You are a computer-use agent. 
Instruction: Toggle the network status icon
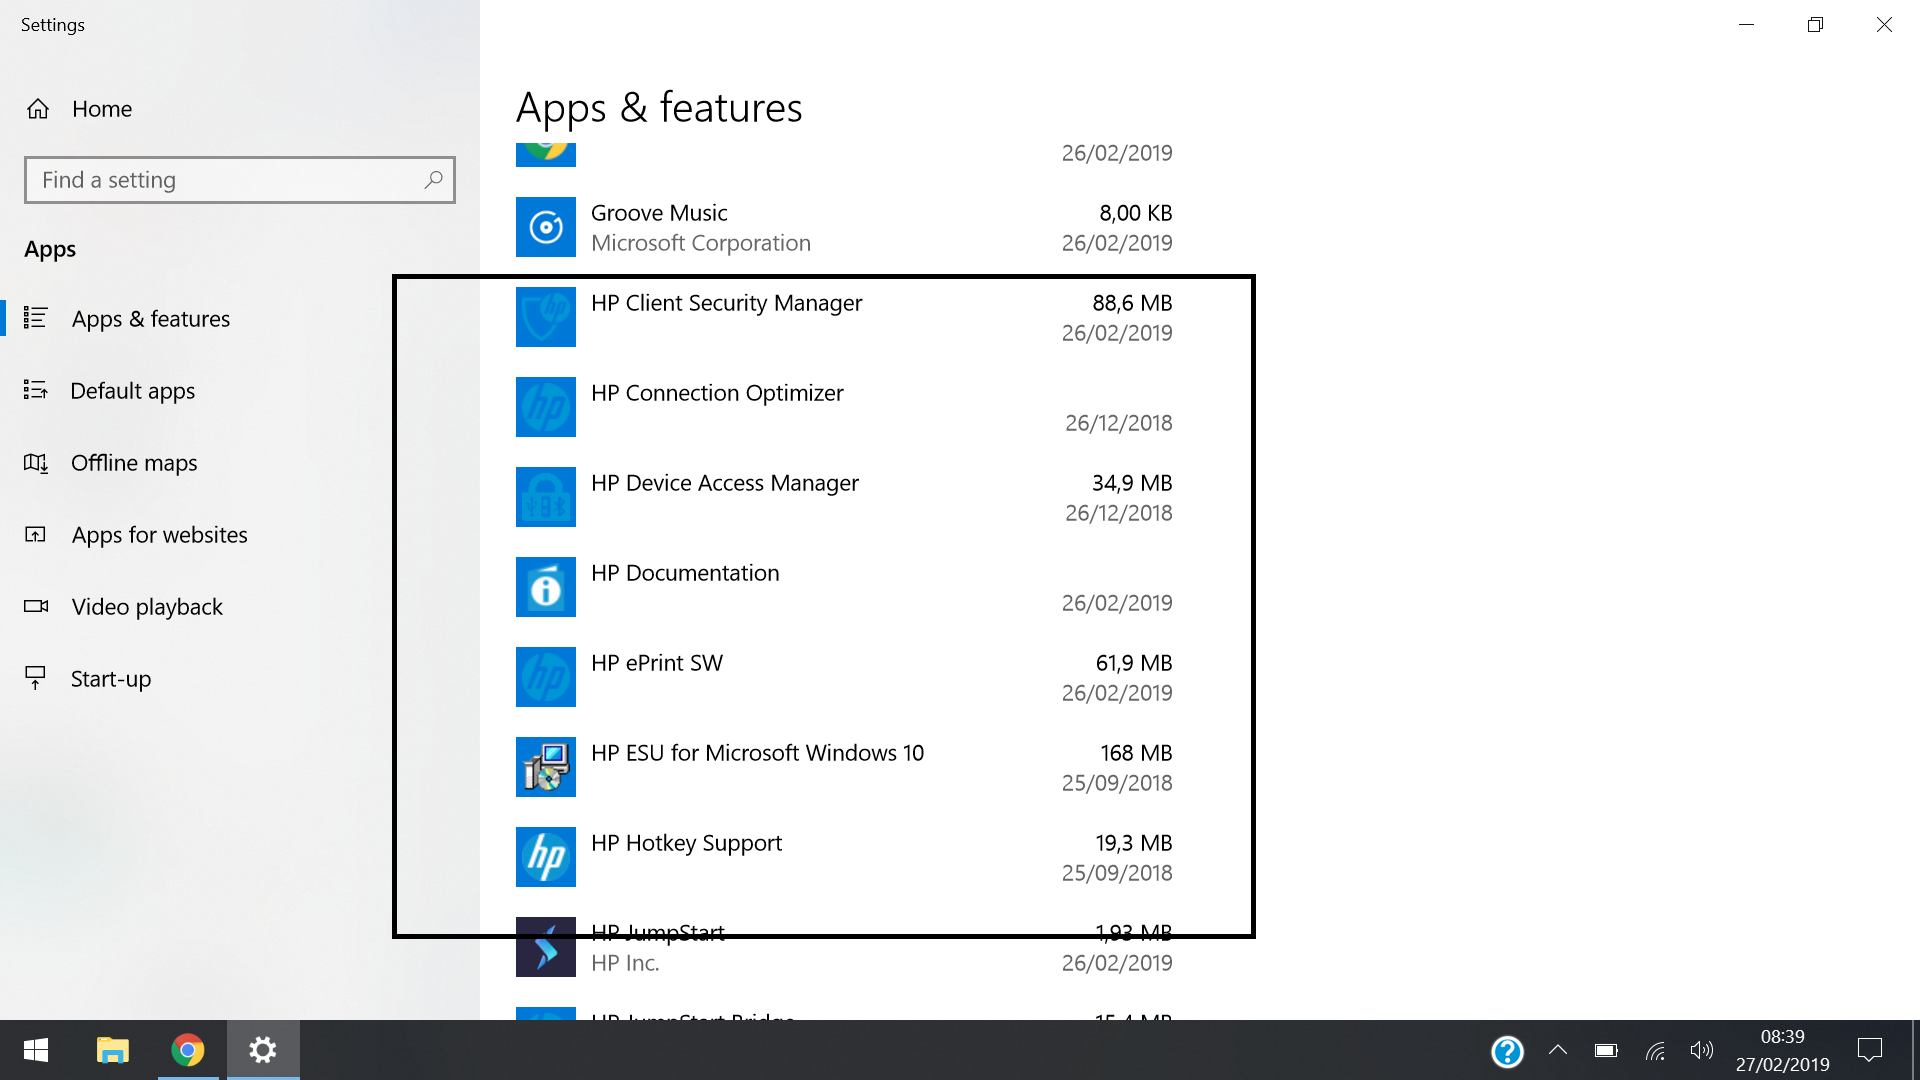pos(1654,1051)
